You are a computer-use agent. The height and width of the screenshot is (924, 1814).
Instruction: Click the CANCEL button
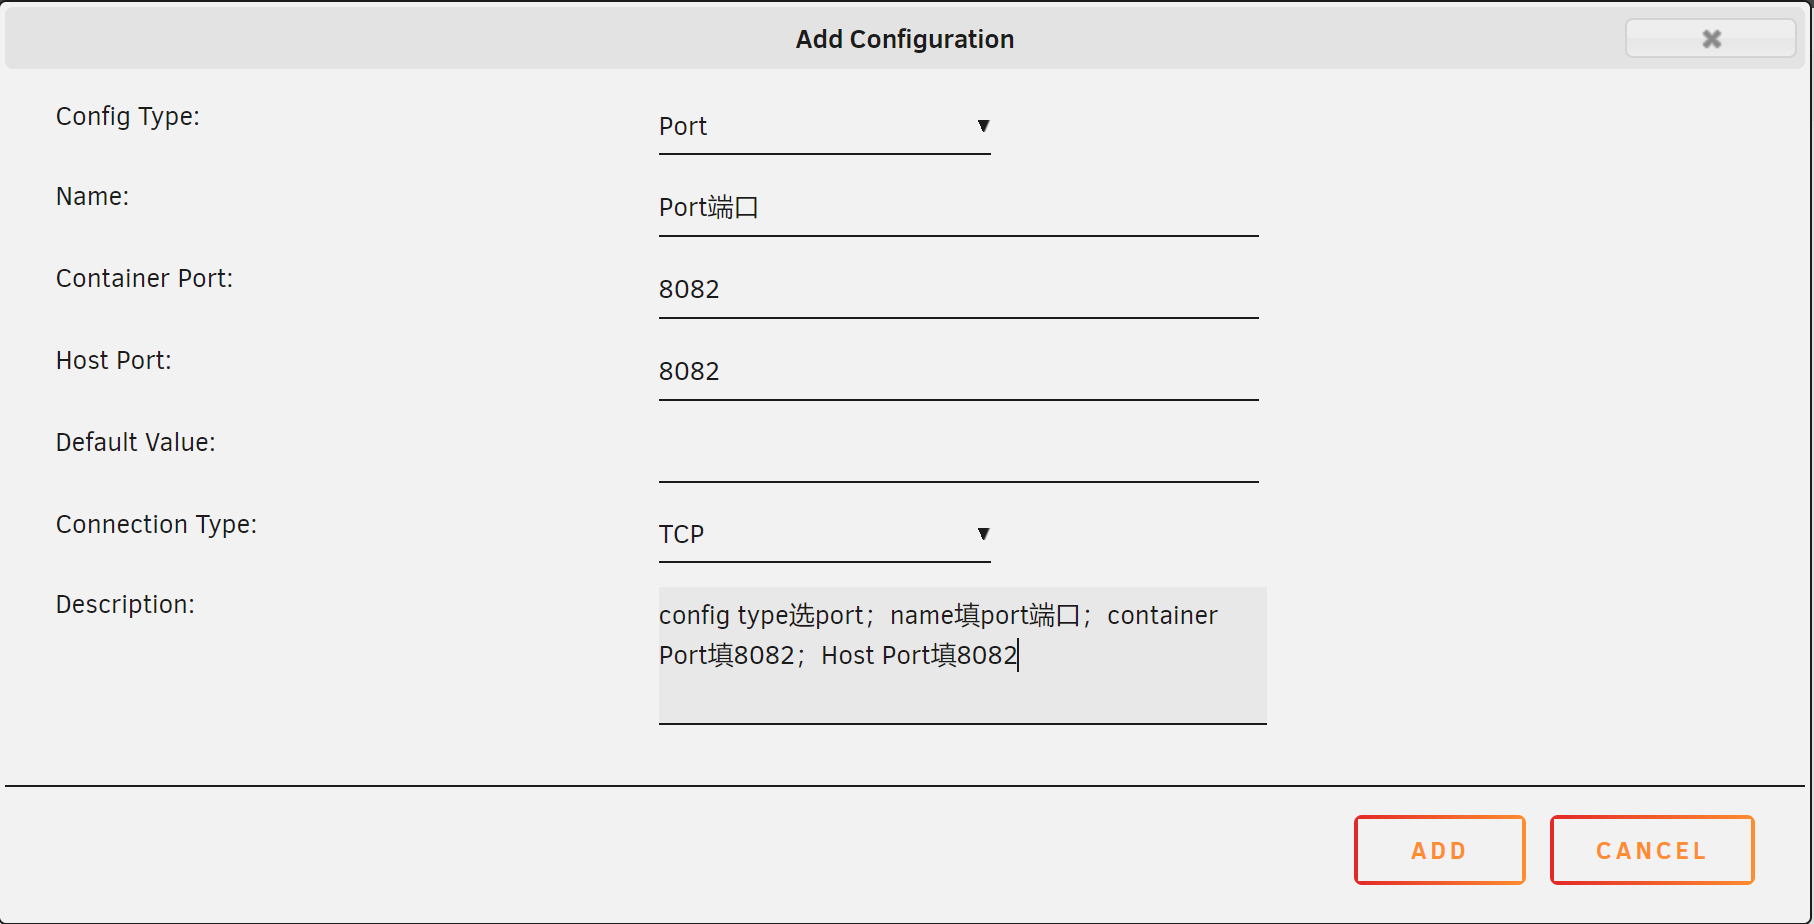coord(1652,850)
